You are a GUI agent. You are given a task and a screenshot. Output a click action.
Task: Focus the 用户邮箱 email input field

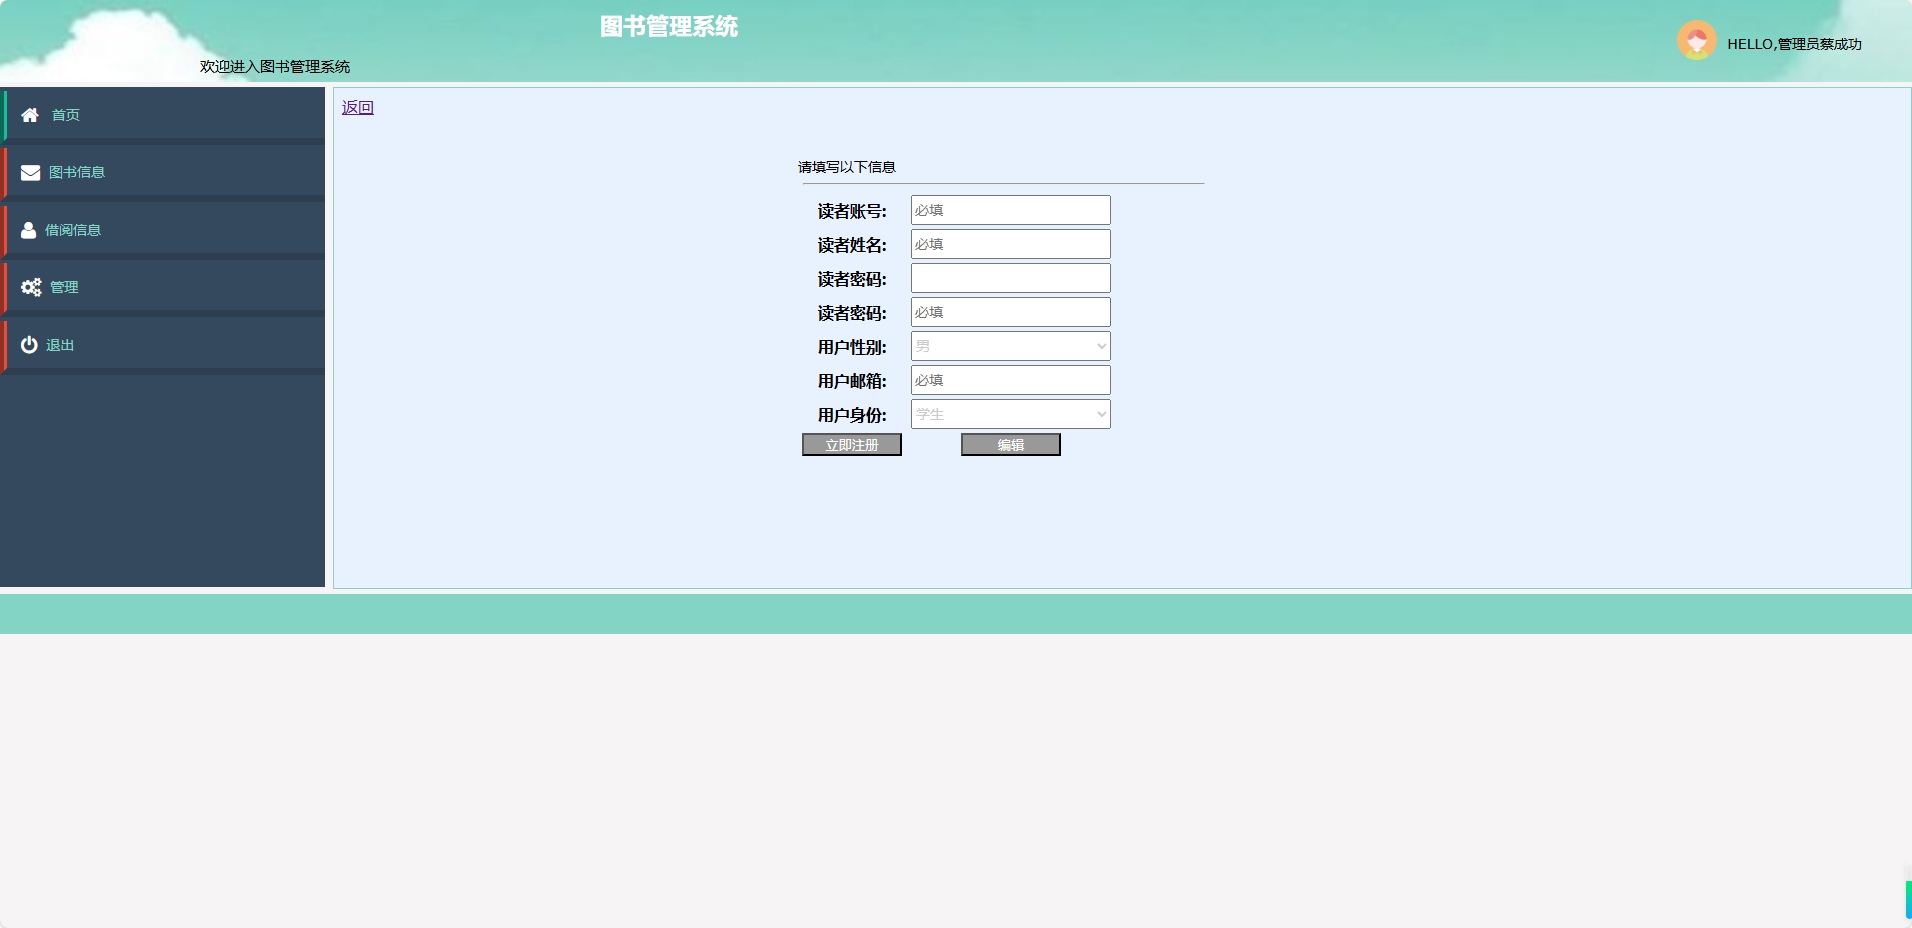click(x=1009, y=380)
